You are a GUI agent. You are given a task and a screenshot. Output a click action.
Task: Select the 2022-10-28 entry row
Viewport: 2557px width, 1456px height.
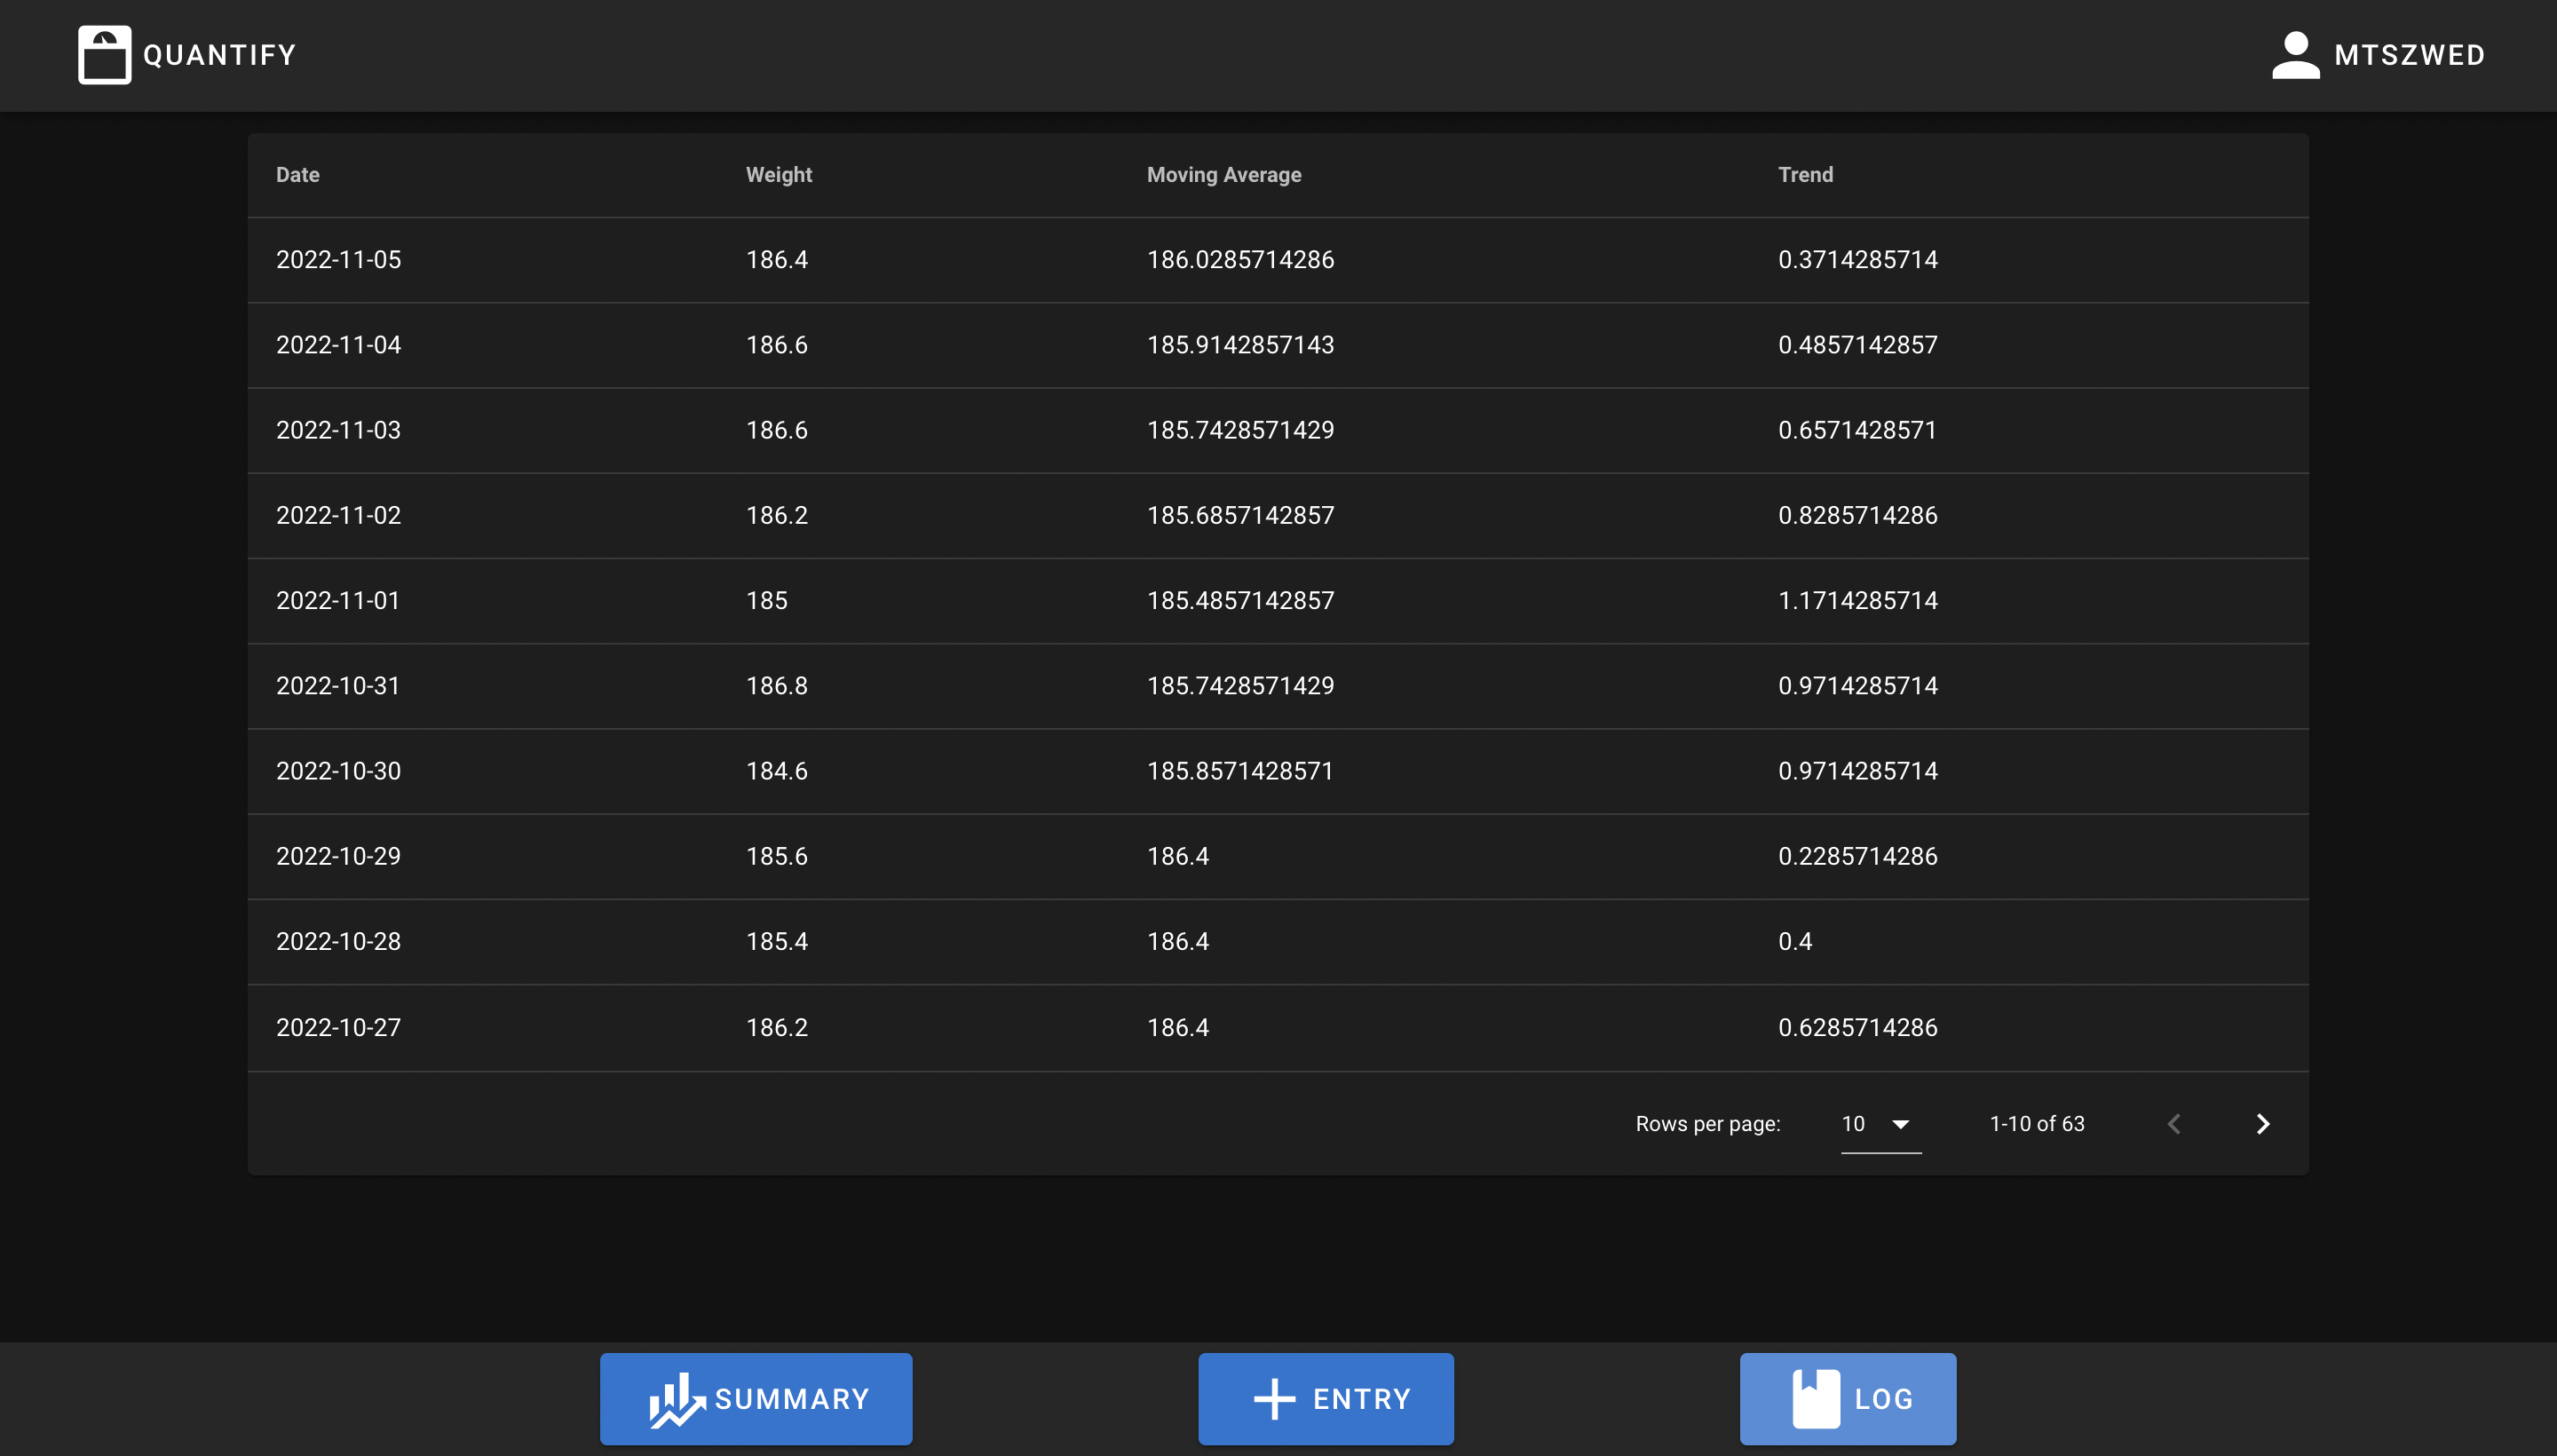point(1278,942)
